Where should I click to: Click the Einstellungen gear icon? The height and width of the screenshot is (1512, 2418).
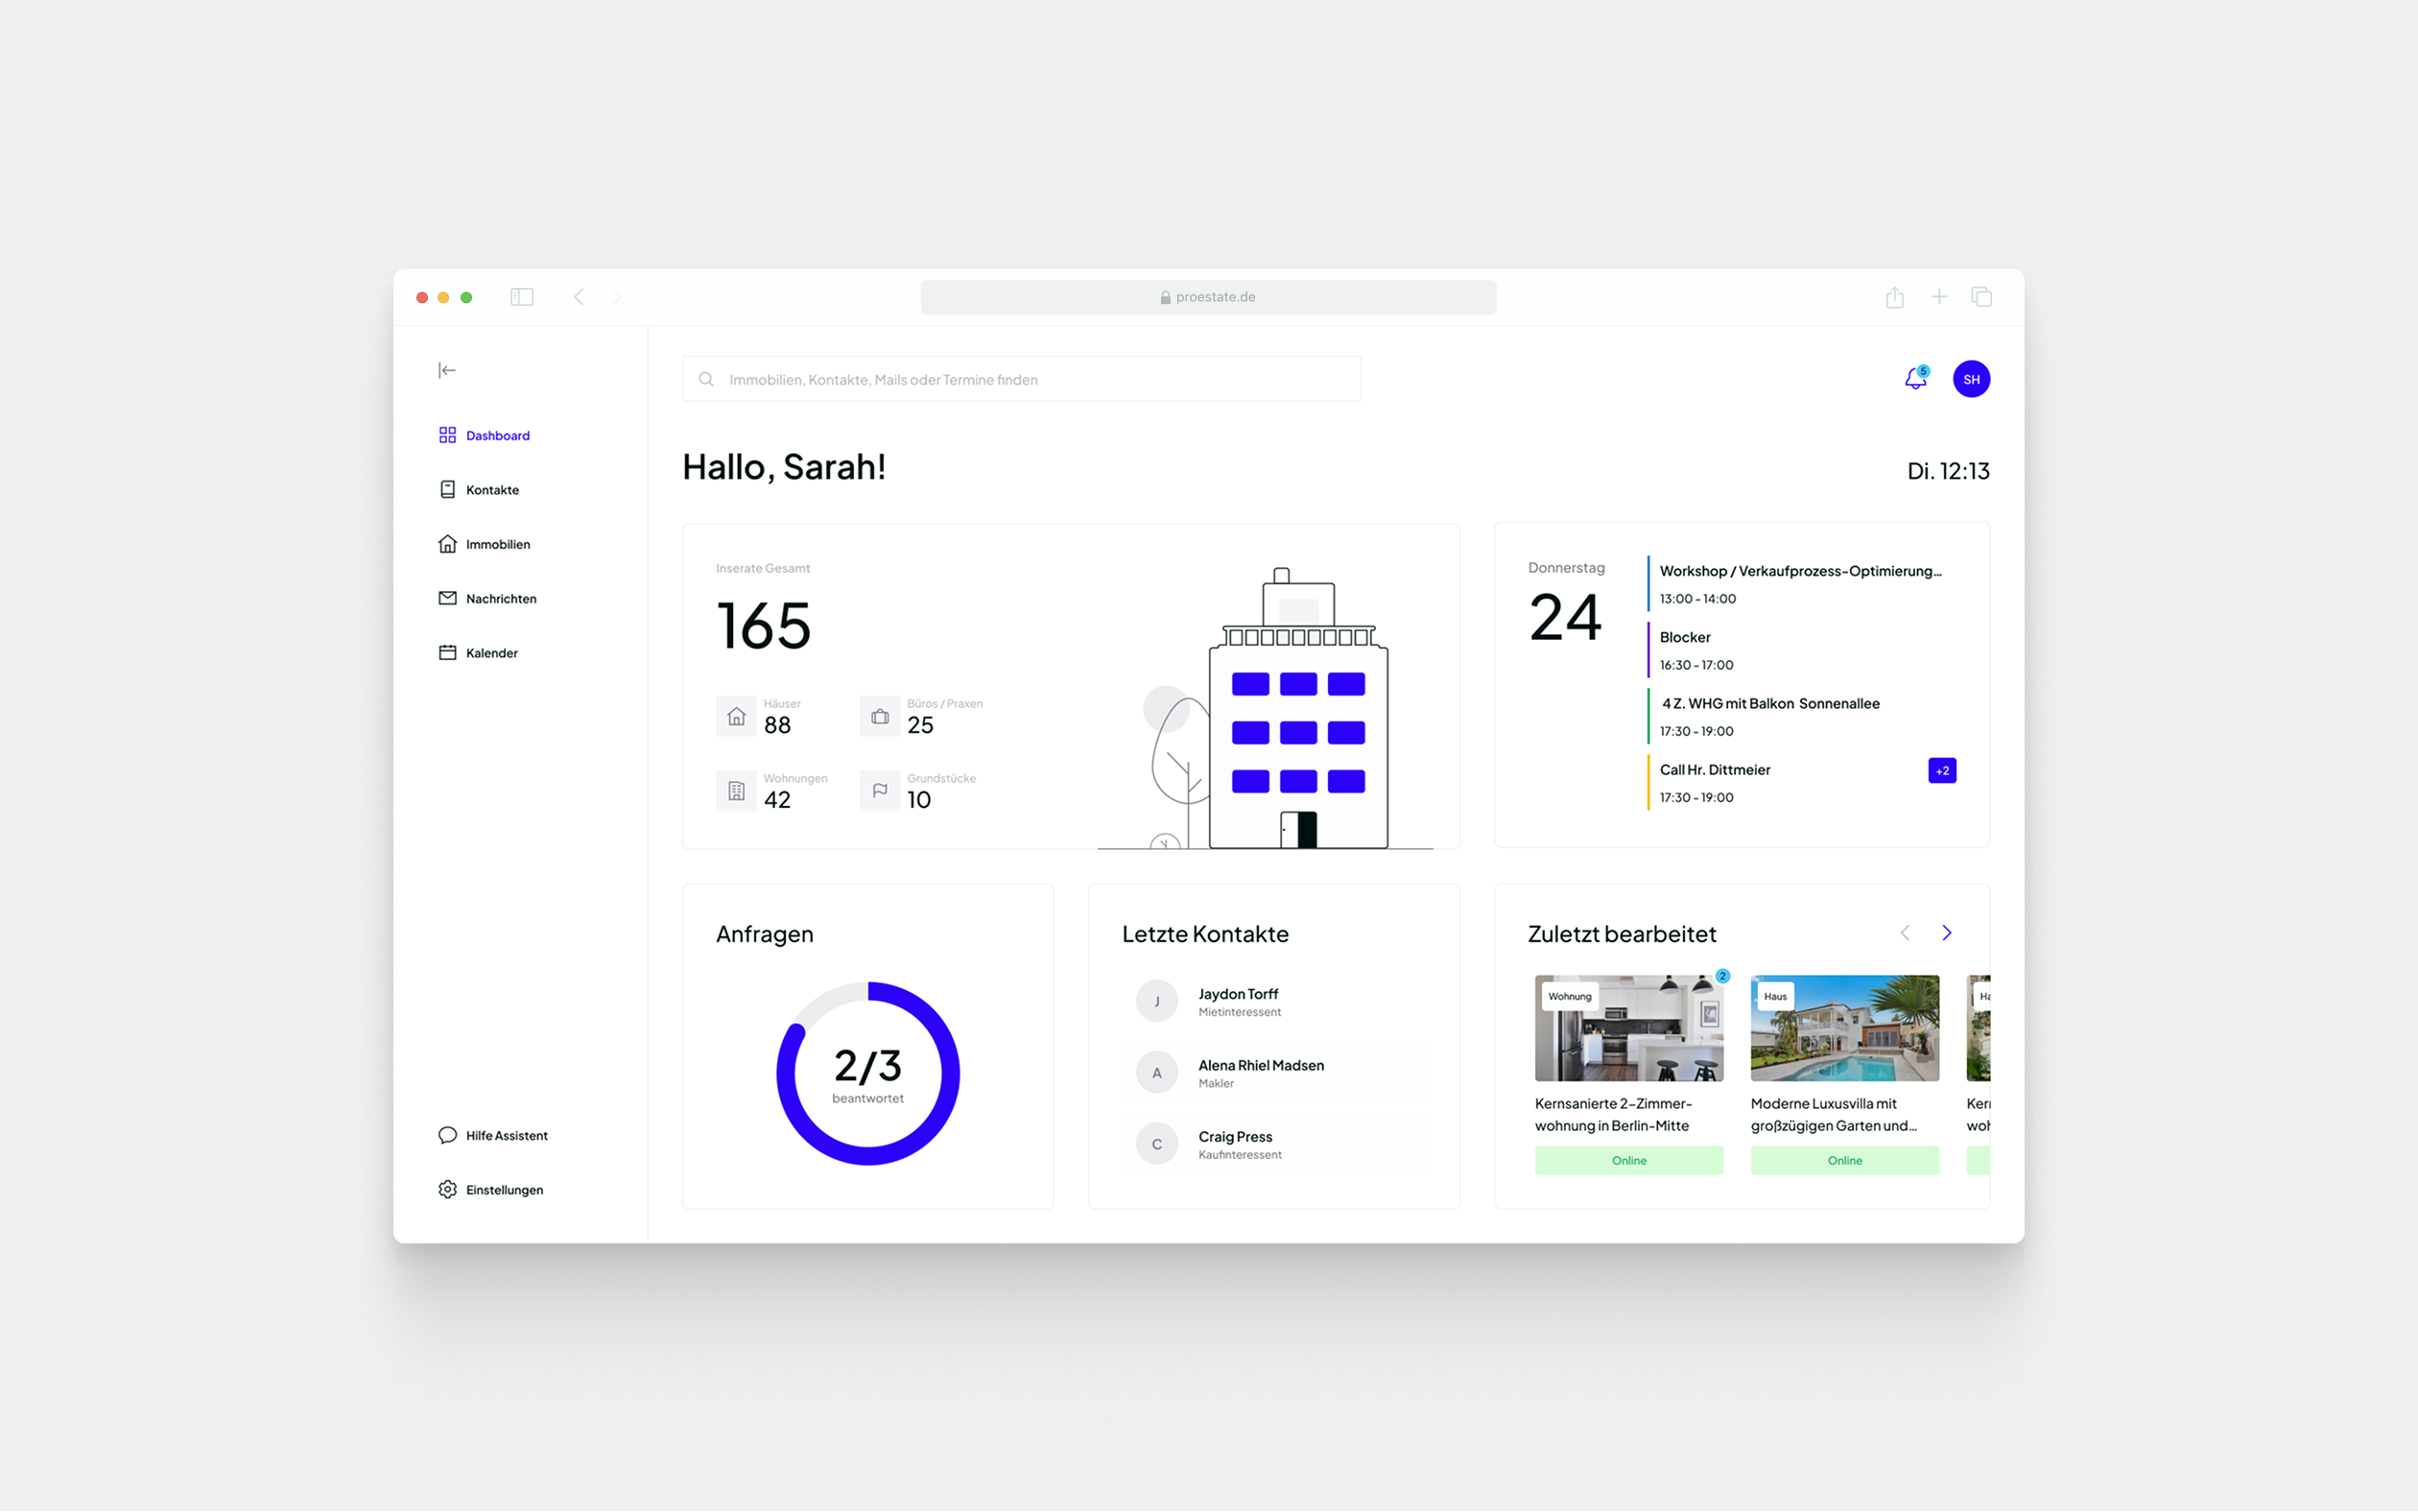[447, 1189]
